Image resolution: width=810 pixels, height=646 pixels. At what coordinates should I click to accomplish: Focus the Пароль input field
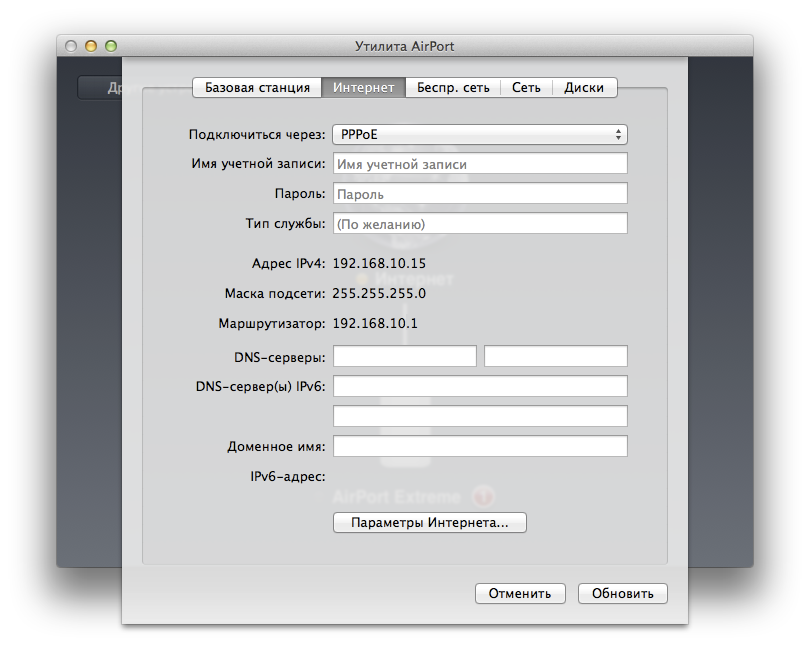[480, 194]
